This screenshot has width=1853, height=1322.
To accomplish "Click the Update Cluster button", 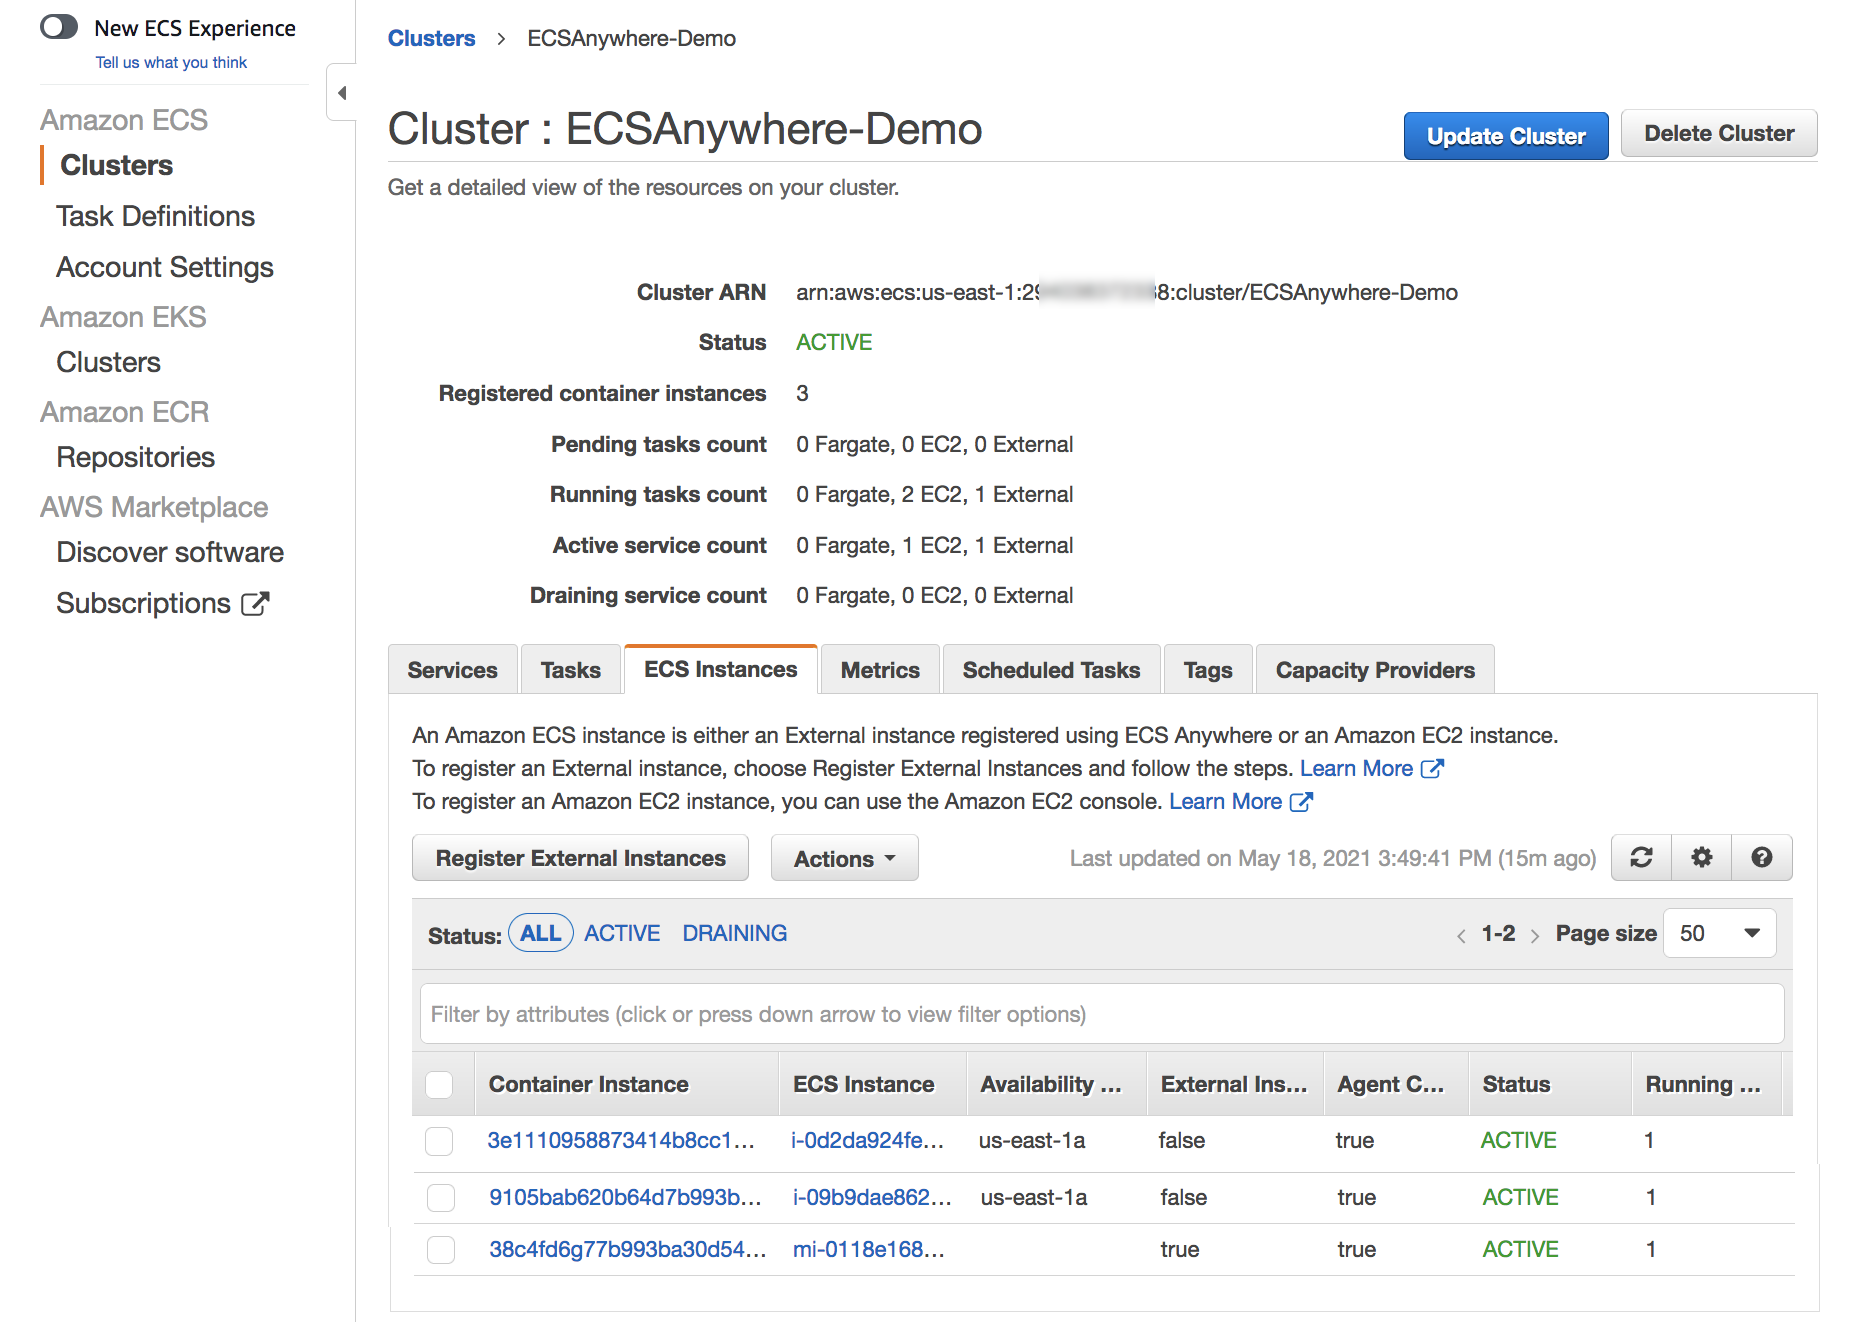I will [1506, 136].
